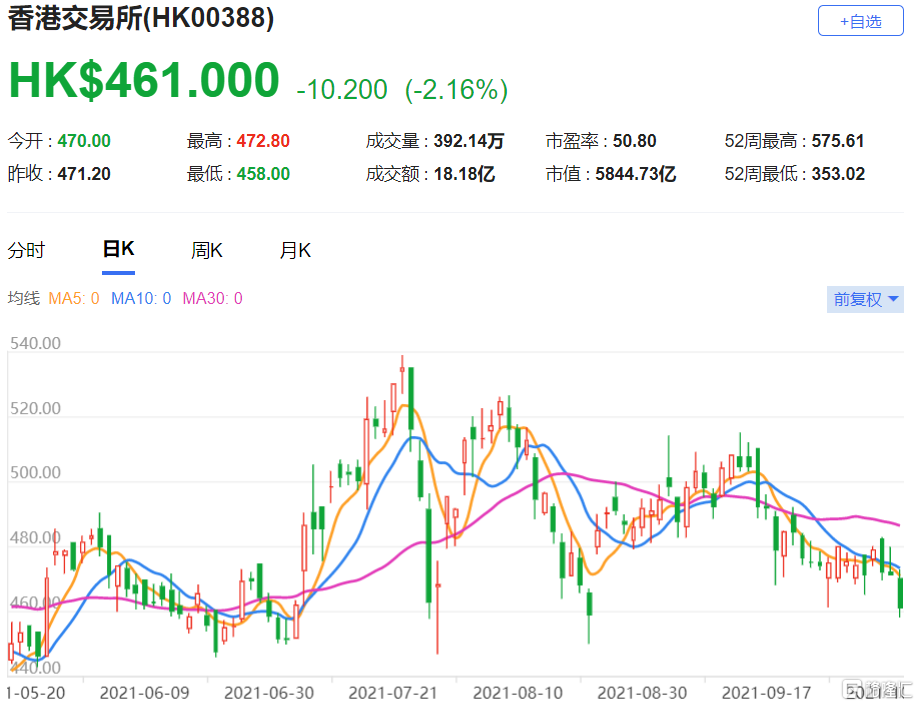This screenshot has width=919, height=707.
Task: Open the 周K weekly chart tab
Action: 207,250
